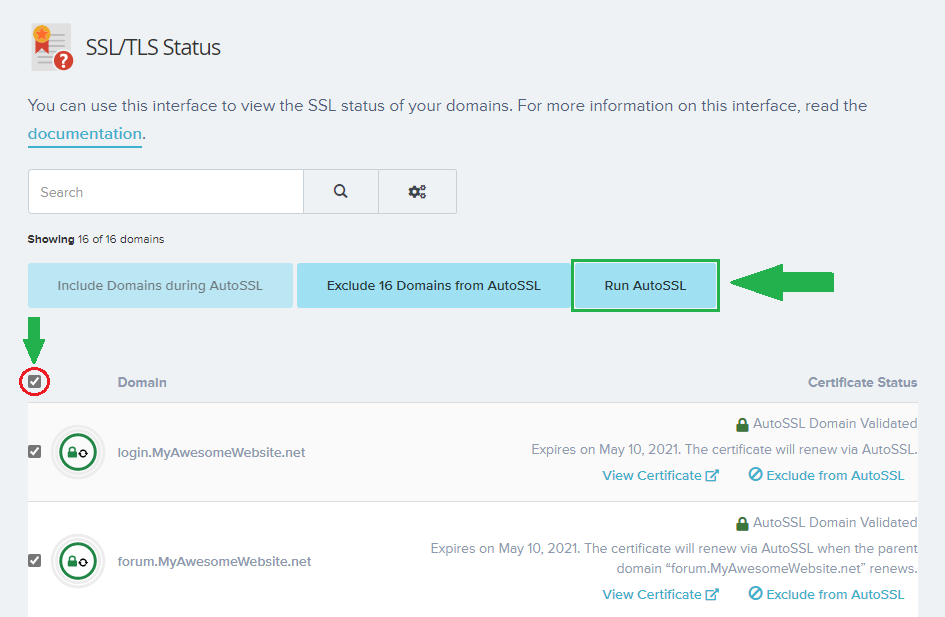This screenshot has width=945, height=617.
Task: Click green padlock in forum domain's validated status
Action: click(742, 523)
